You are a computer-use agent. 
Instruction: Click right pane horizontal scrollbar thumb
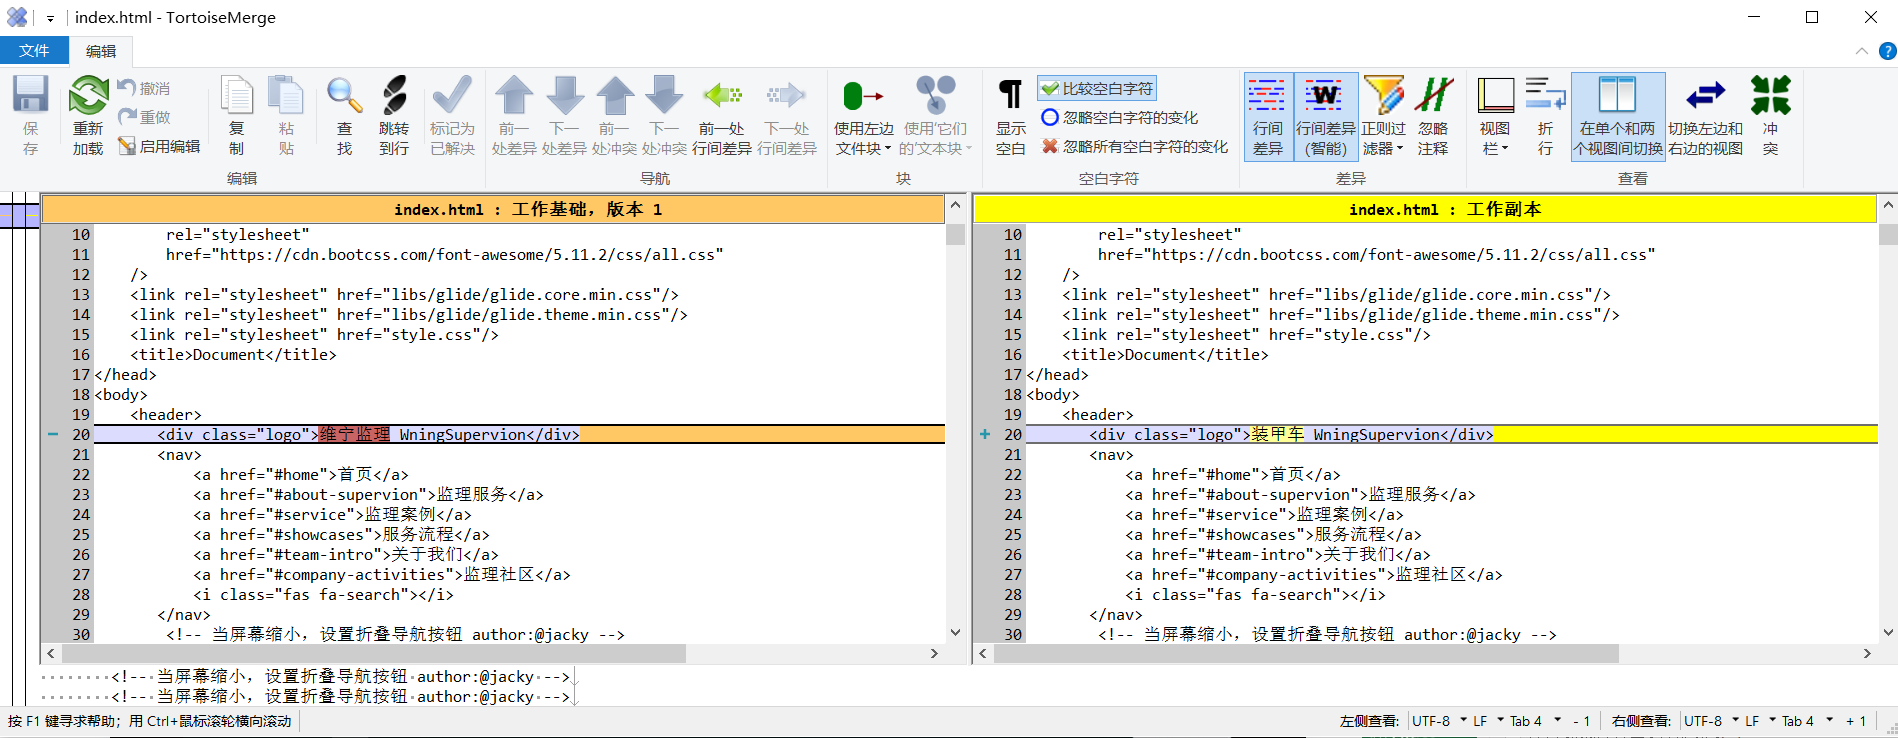pyautogui.click(x=1306, y=653)
